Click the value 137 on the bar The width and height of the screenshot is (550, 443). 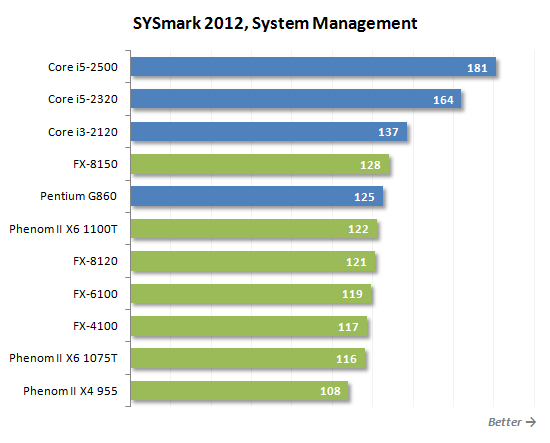tap(388, 132)
